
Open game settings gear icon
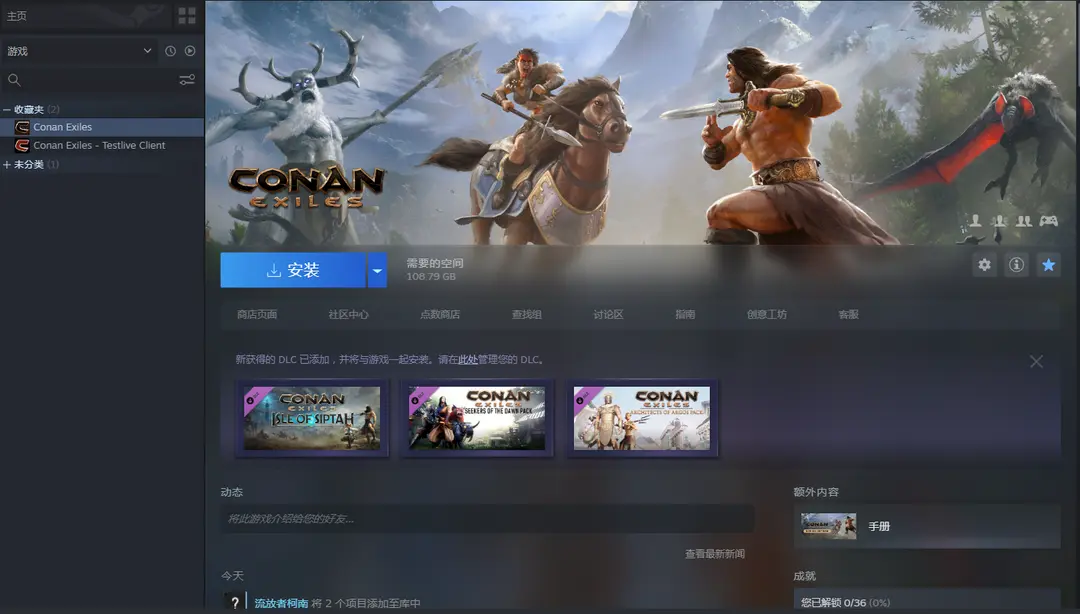(984, 265)
